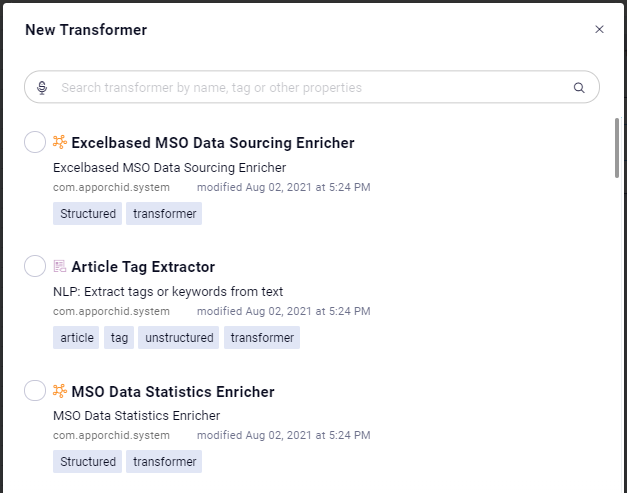Screen dimensions: 627x493
Task: Select the MSO Data Statistics Enricher radio button
Action: pos(35,391)
